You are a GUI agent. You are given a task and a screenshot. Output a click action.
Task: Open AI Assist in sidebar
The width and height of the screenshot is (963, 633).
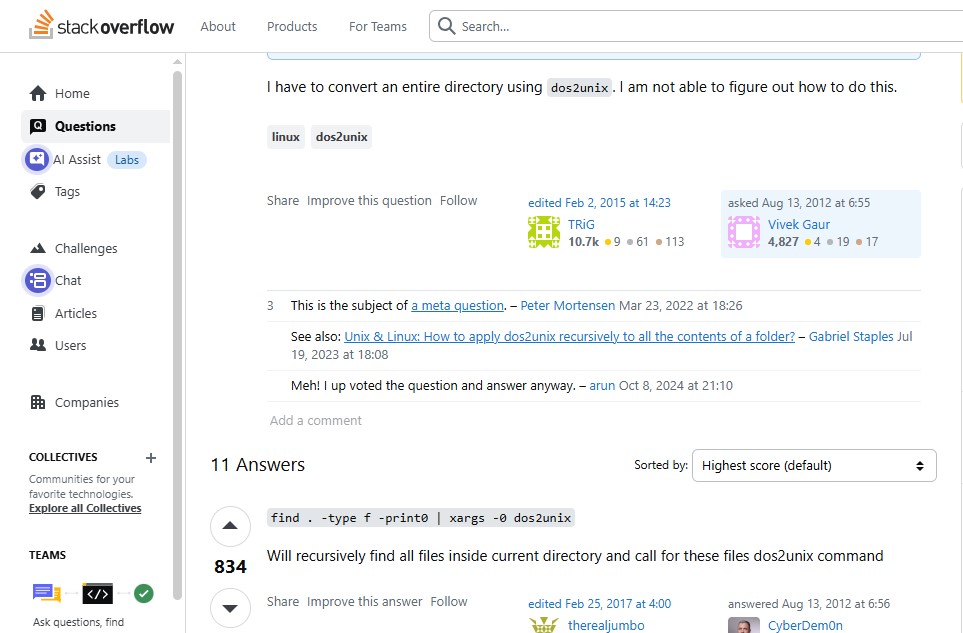pyautogui.click(x=77, y=160)
